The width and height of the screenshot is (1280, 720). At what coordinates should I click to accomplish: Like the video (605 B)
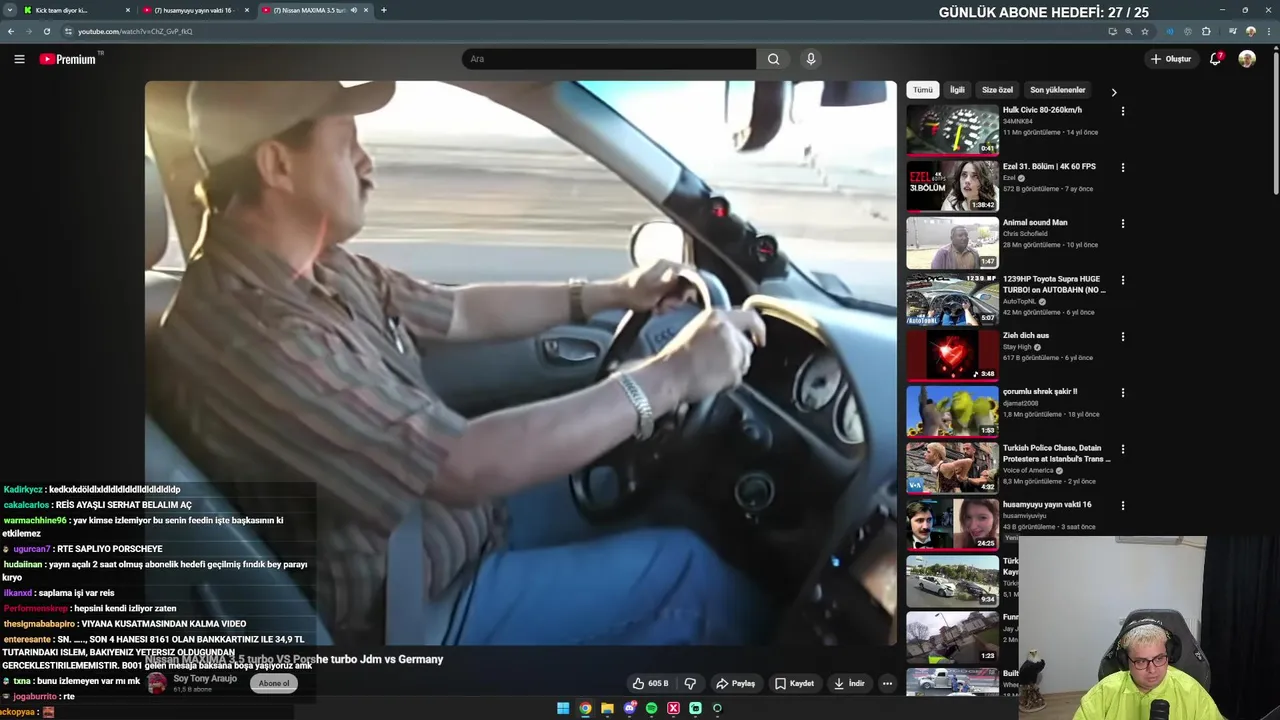click(650, 684)
